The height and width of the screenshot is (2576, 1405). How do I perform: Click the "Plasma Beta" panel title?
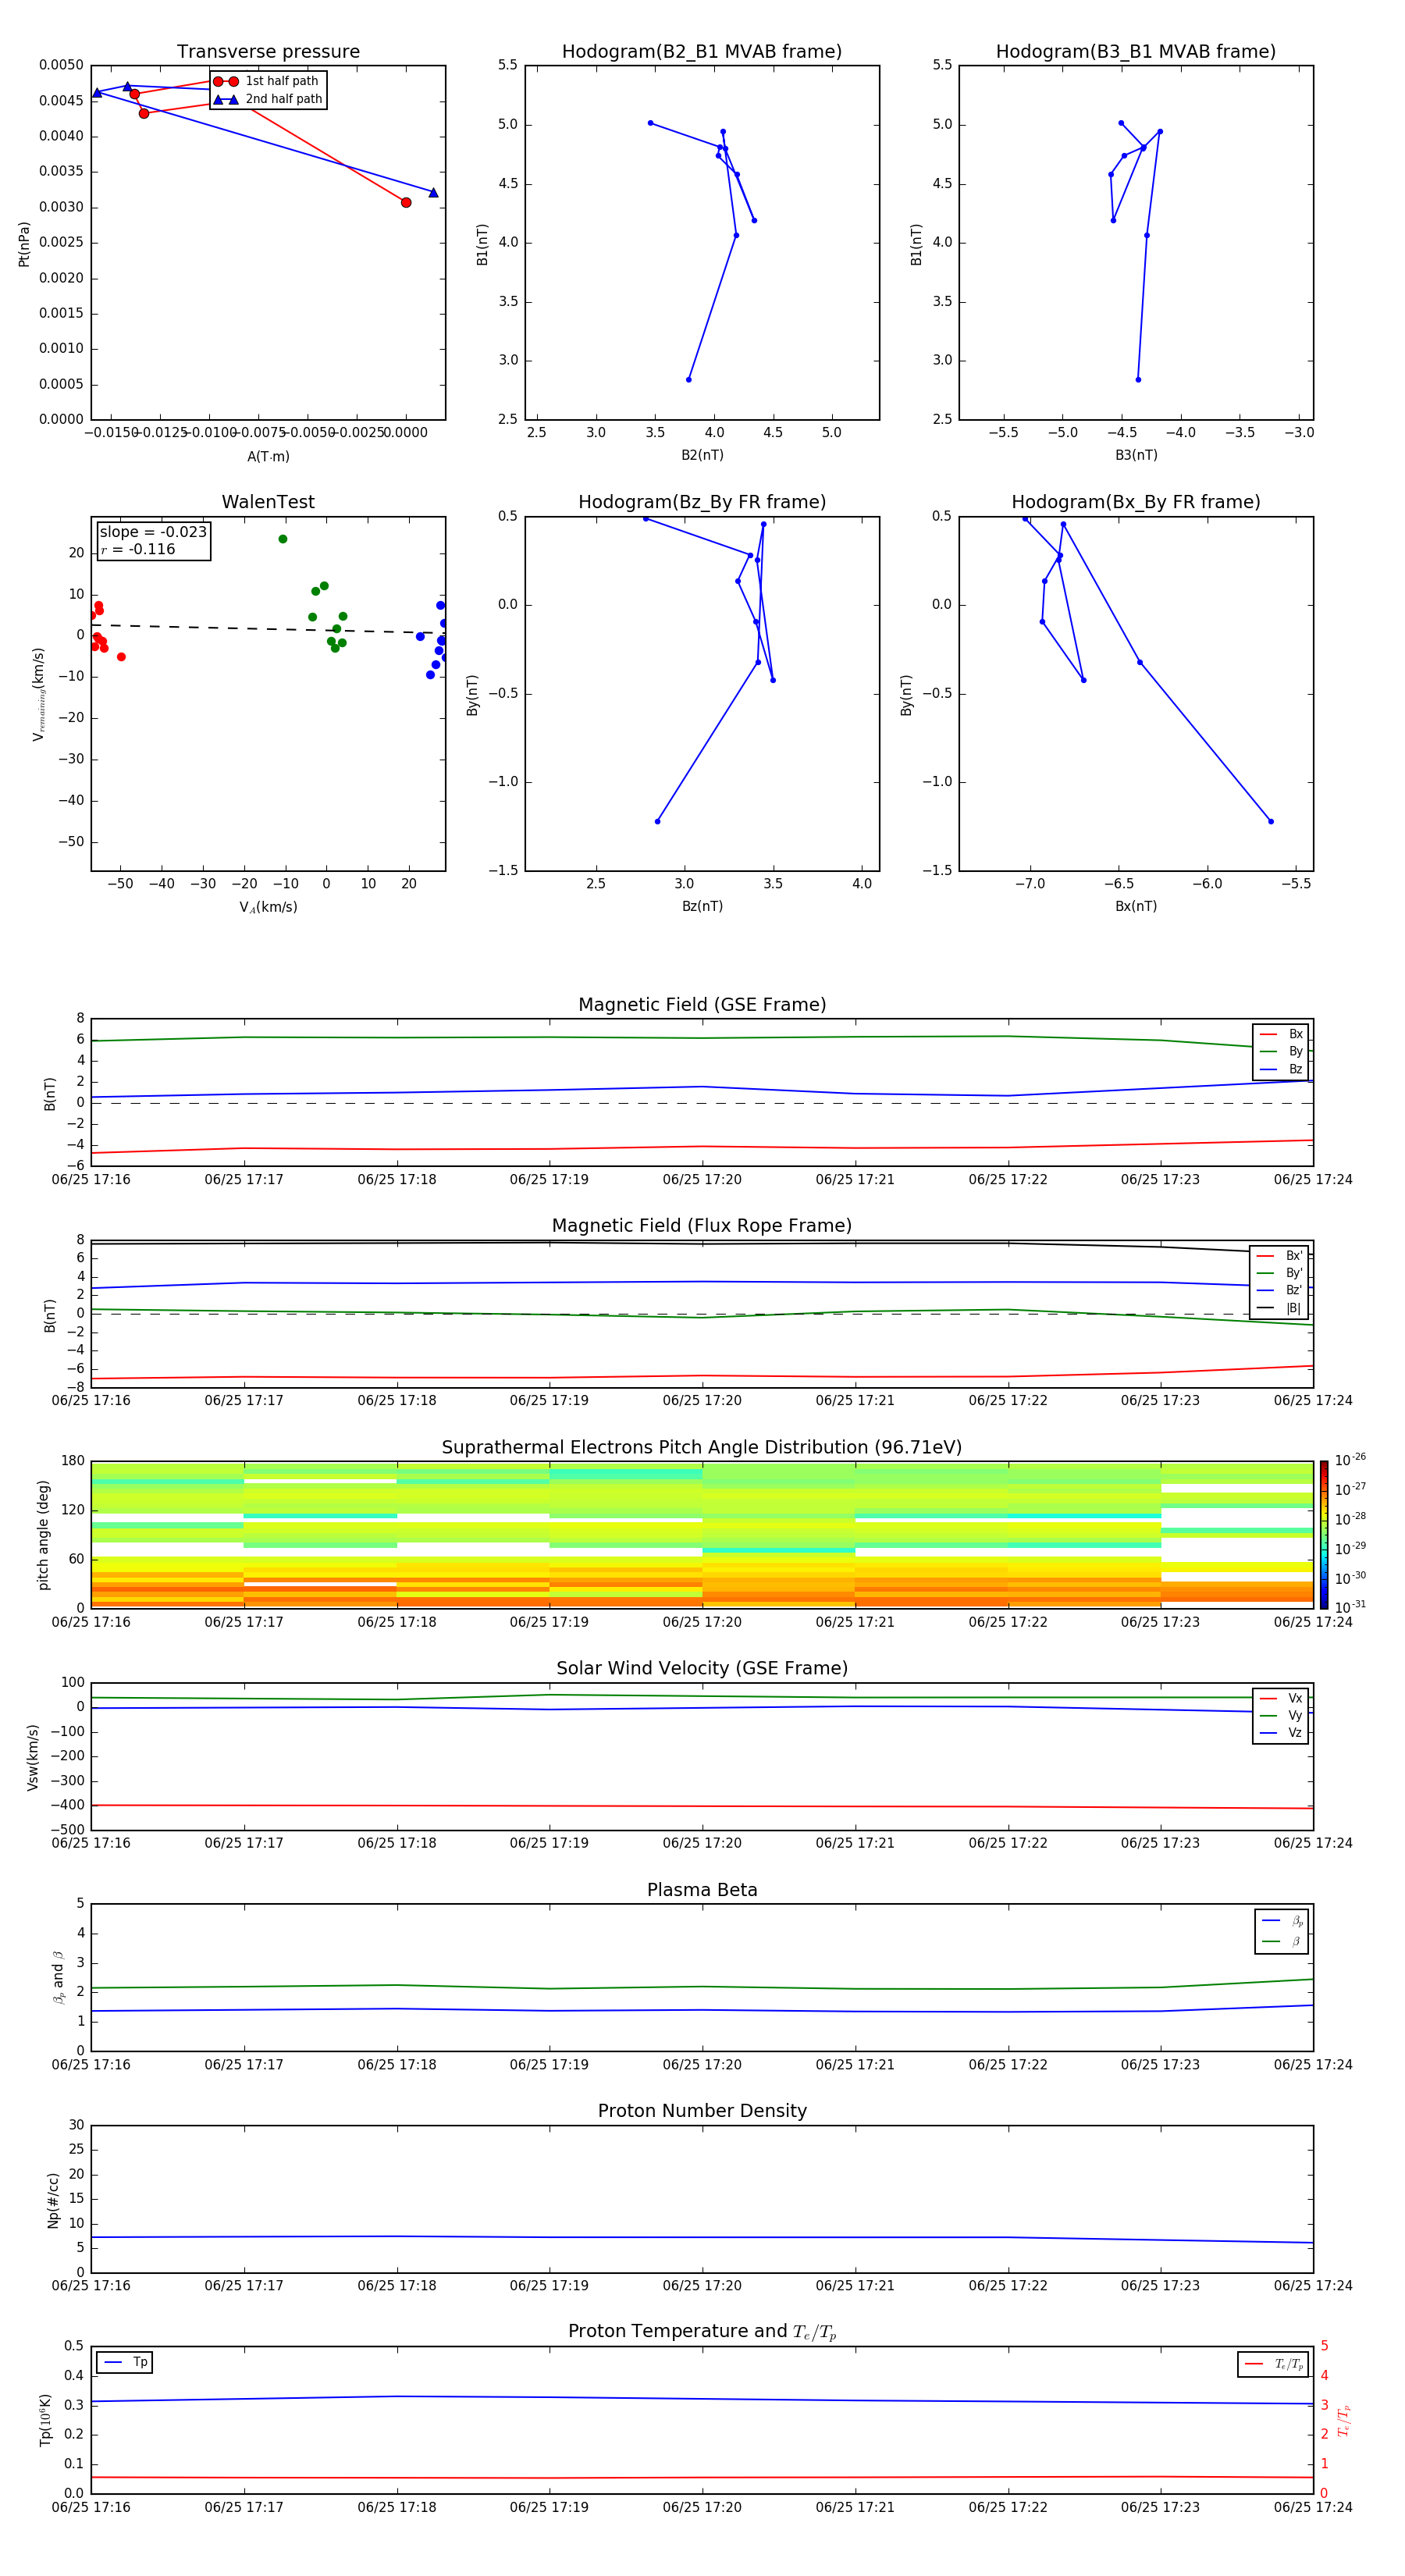pos(702,1890)
